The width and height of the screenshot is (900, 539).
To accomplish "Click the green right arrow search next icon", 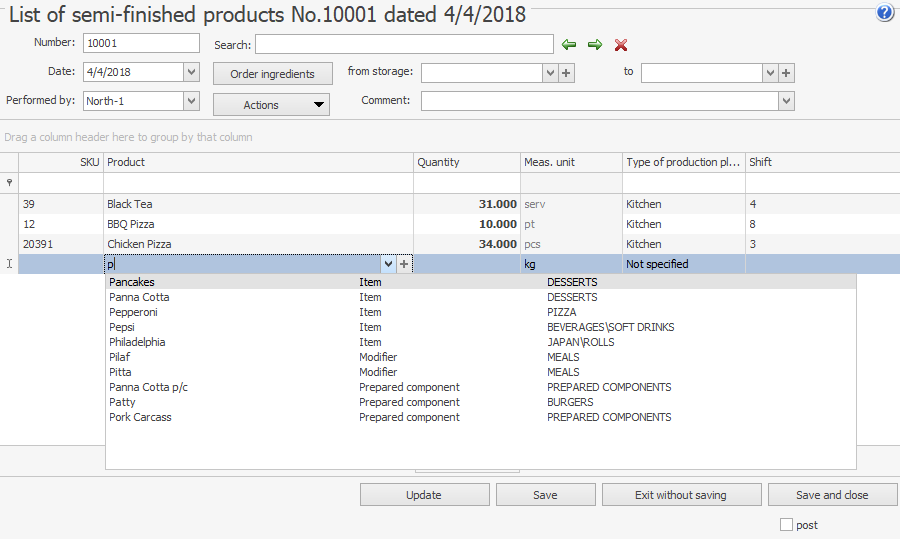I will pos(595,45).
